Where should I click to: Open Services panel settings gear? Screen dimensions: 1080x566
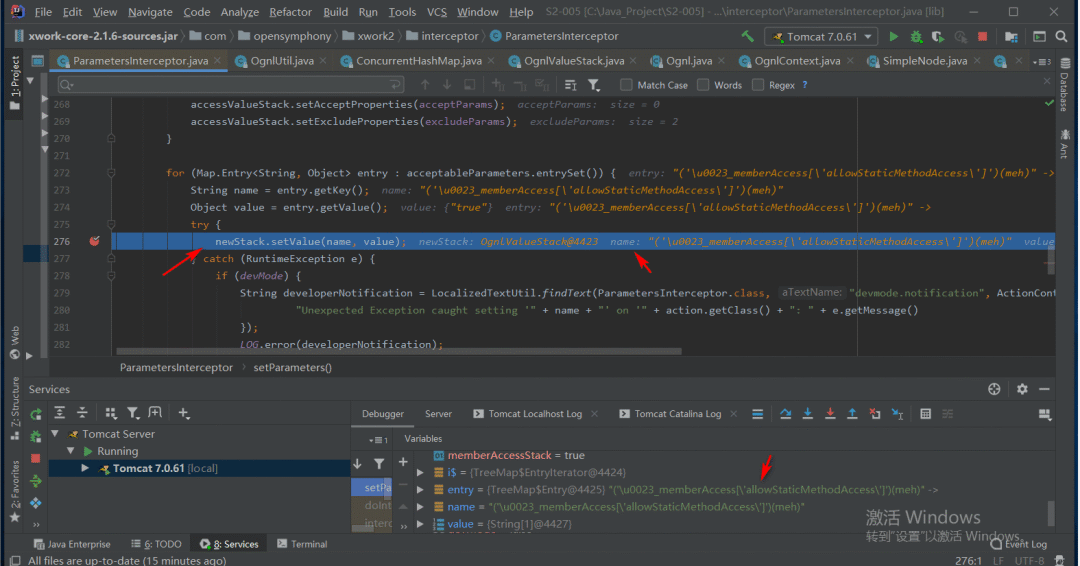[1022, 389]
